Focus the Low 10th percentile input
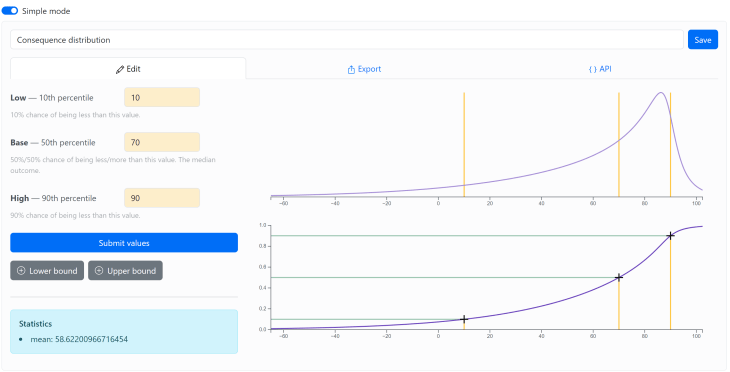The width and height of the screenshot is (730, 372). pos(162,97)
